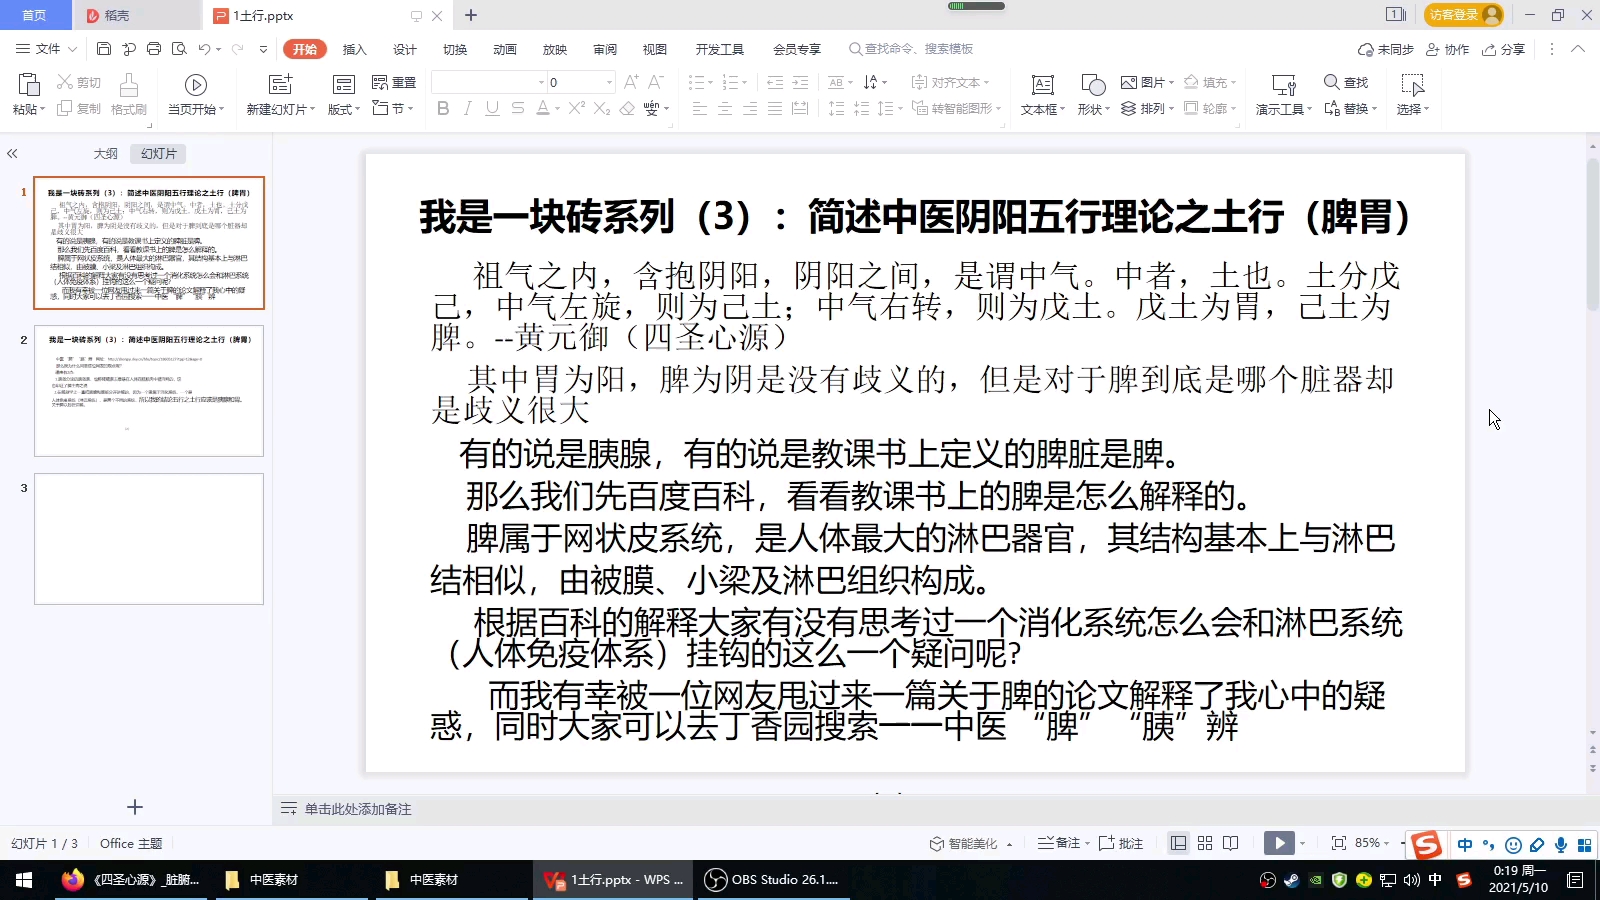Expand the font size dropdown

click(x=609, y=82)
